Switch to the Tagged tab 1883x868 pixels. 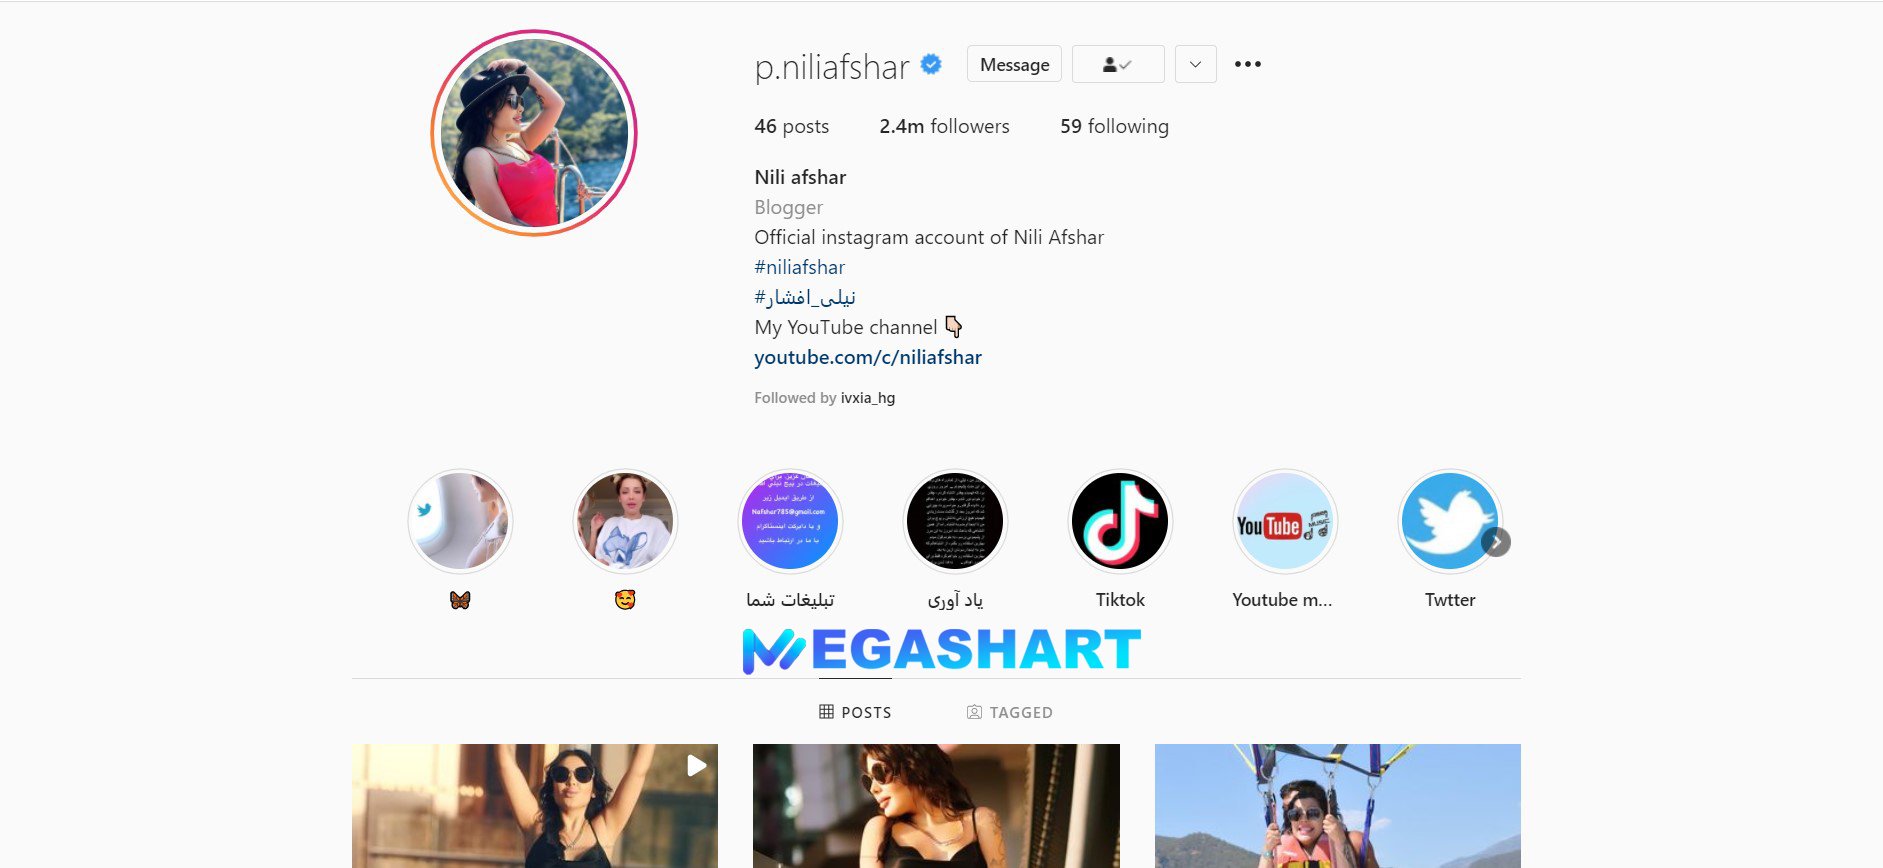pyautogui.click(x=1009, y=712)
